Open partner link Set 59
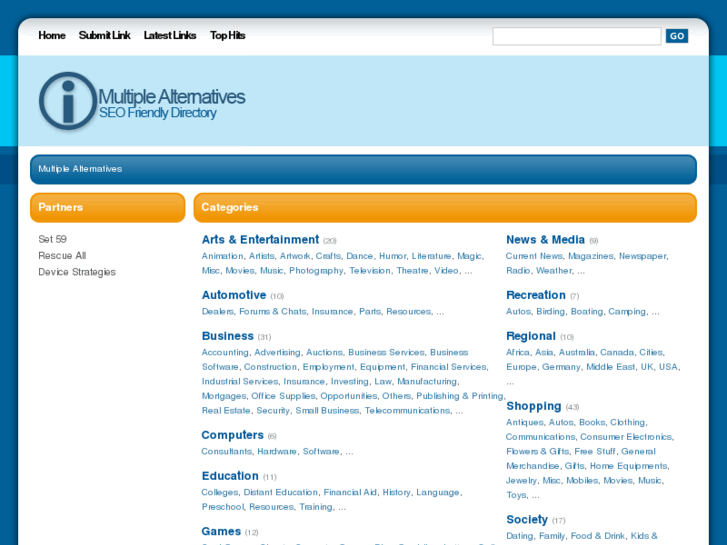Screen dimensions: 727x545 52,239
